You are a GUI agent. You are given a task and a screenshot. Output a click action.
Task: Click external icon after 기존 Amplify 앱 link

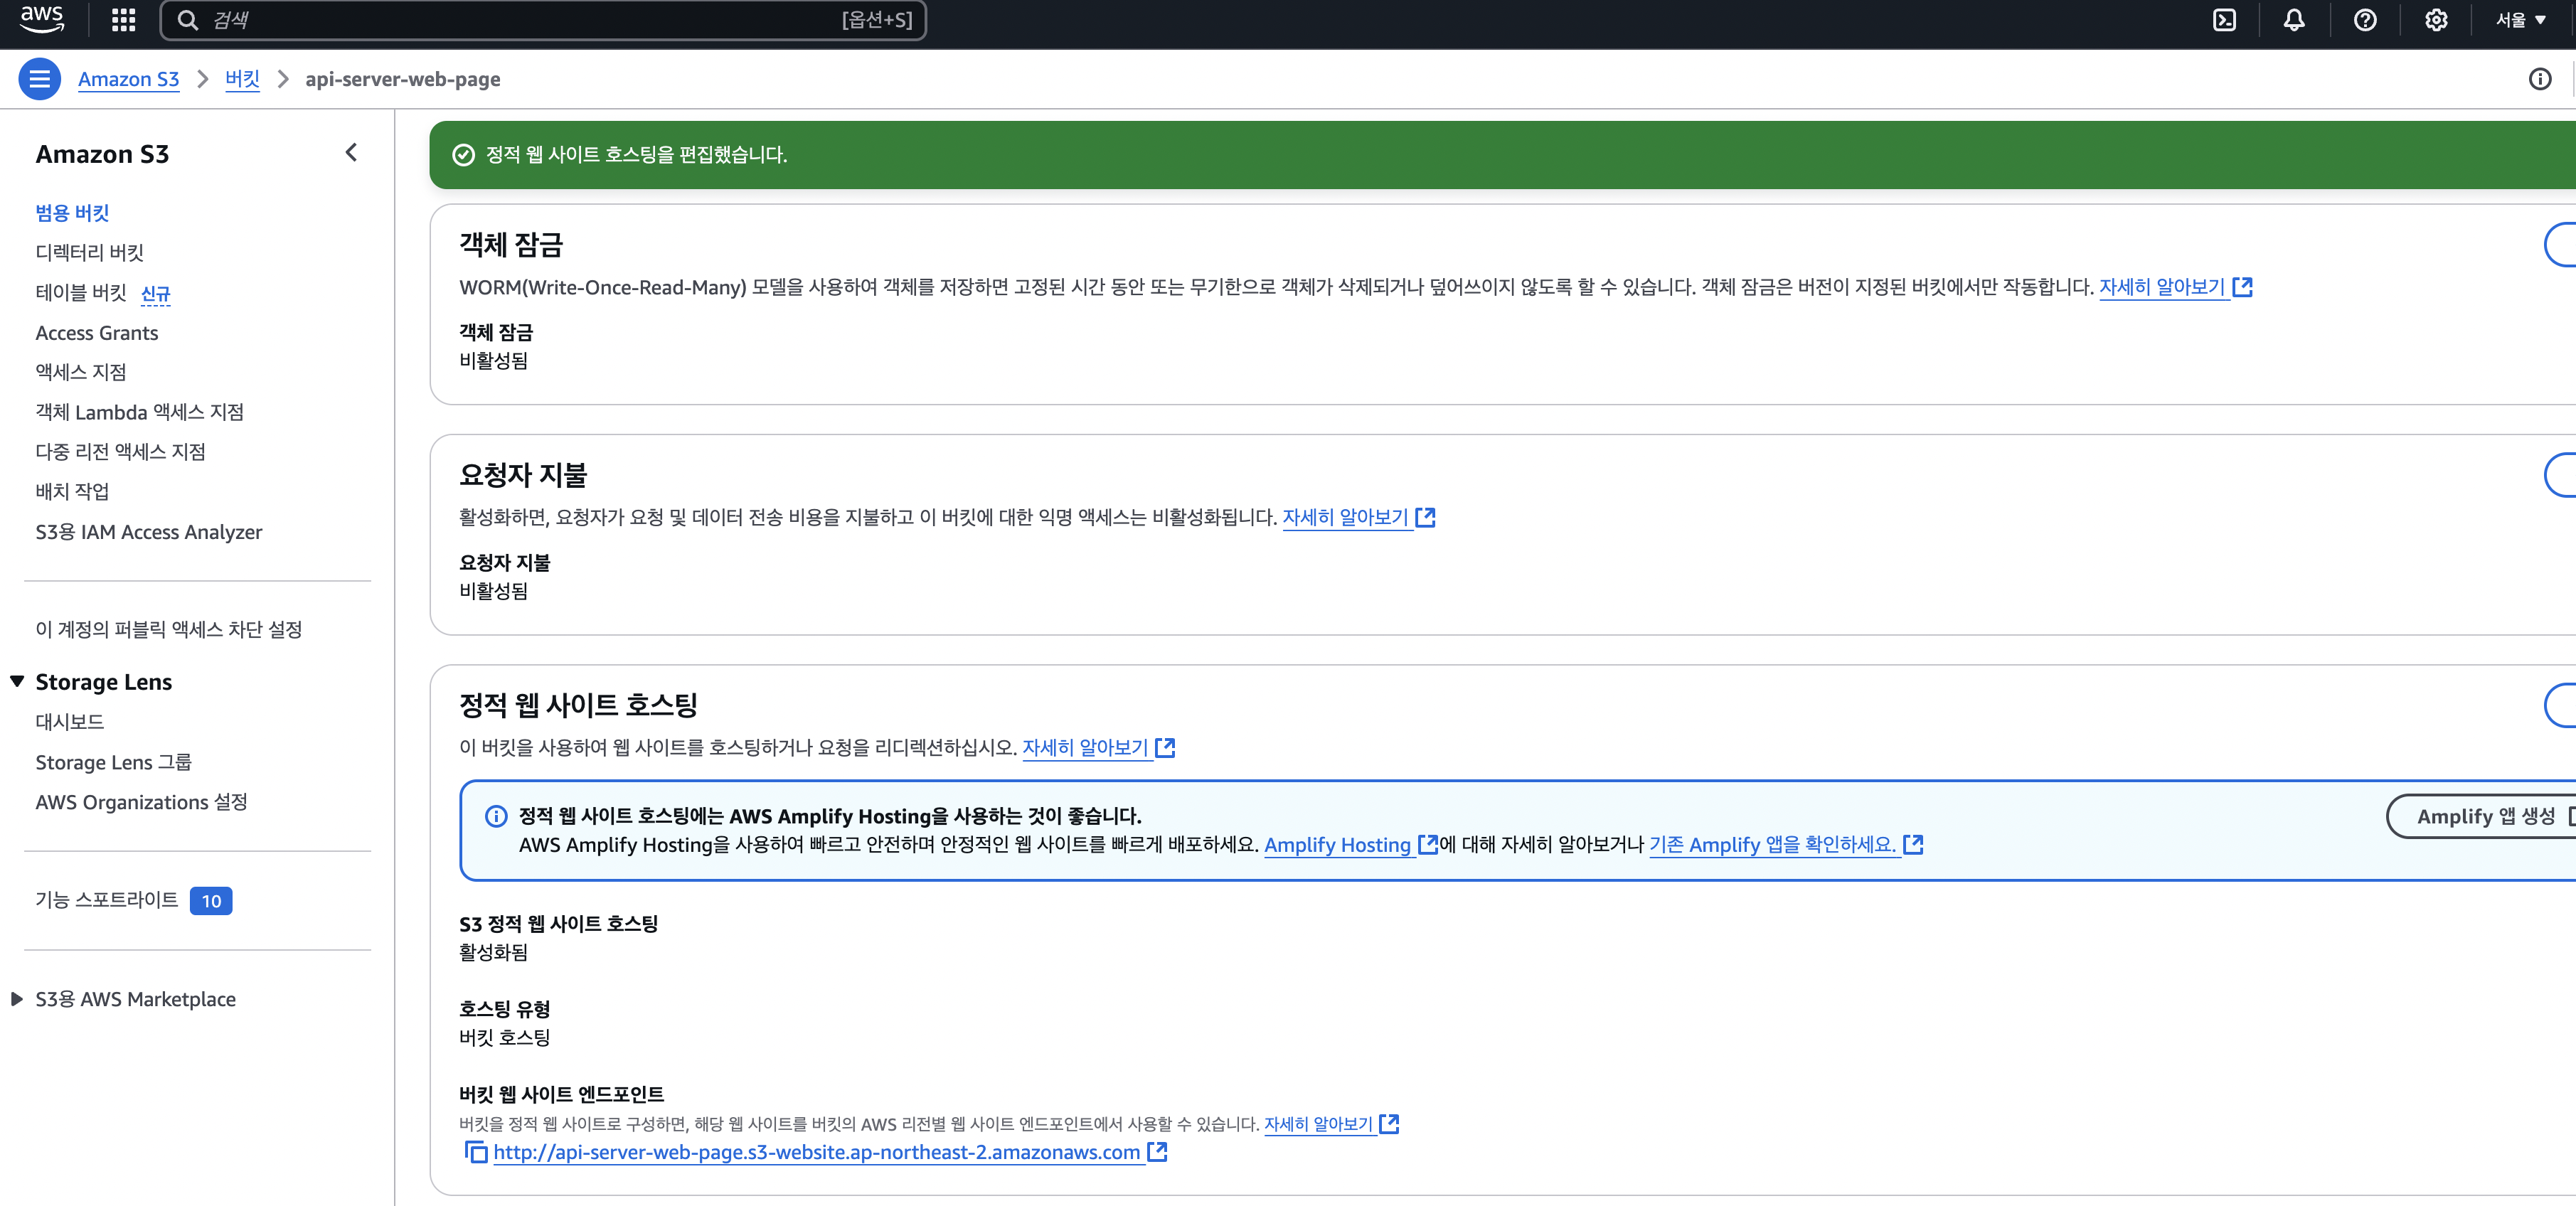[1913, 844]
